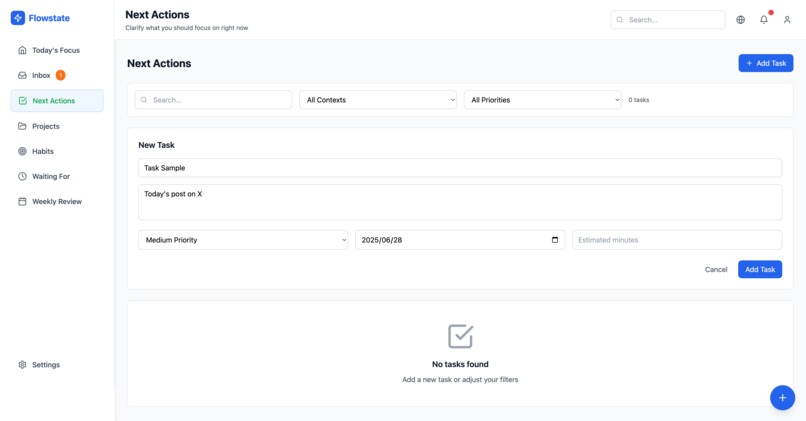Open Settings from the sidebar
Screen dimensions: 806x421
pos(57,364)
